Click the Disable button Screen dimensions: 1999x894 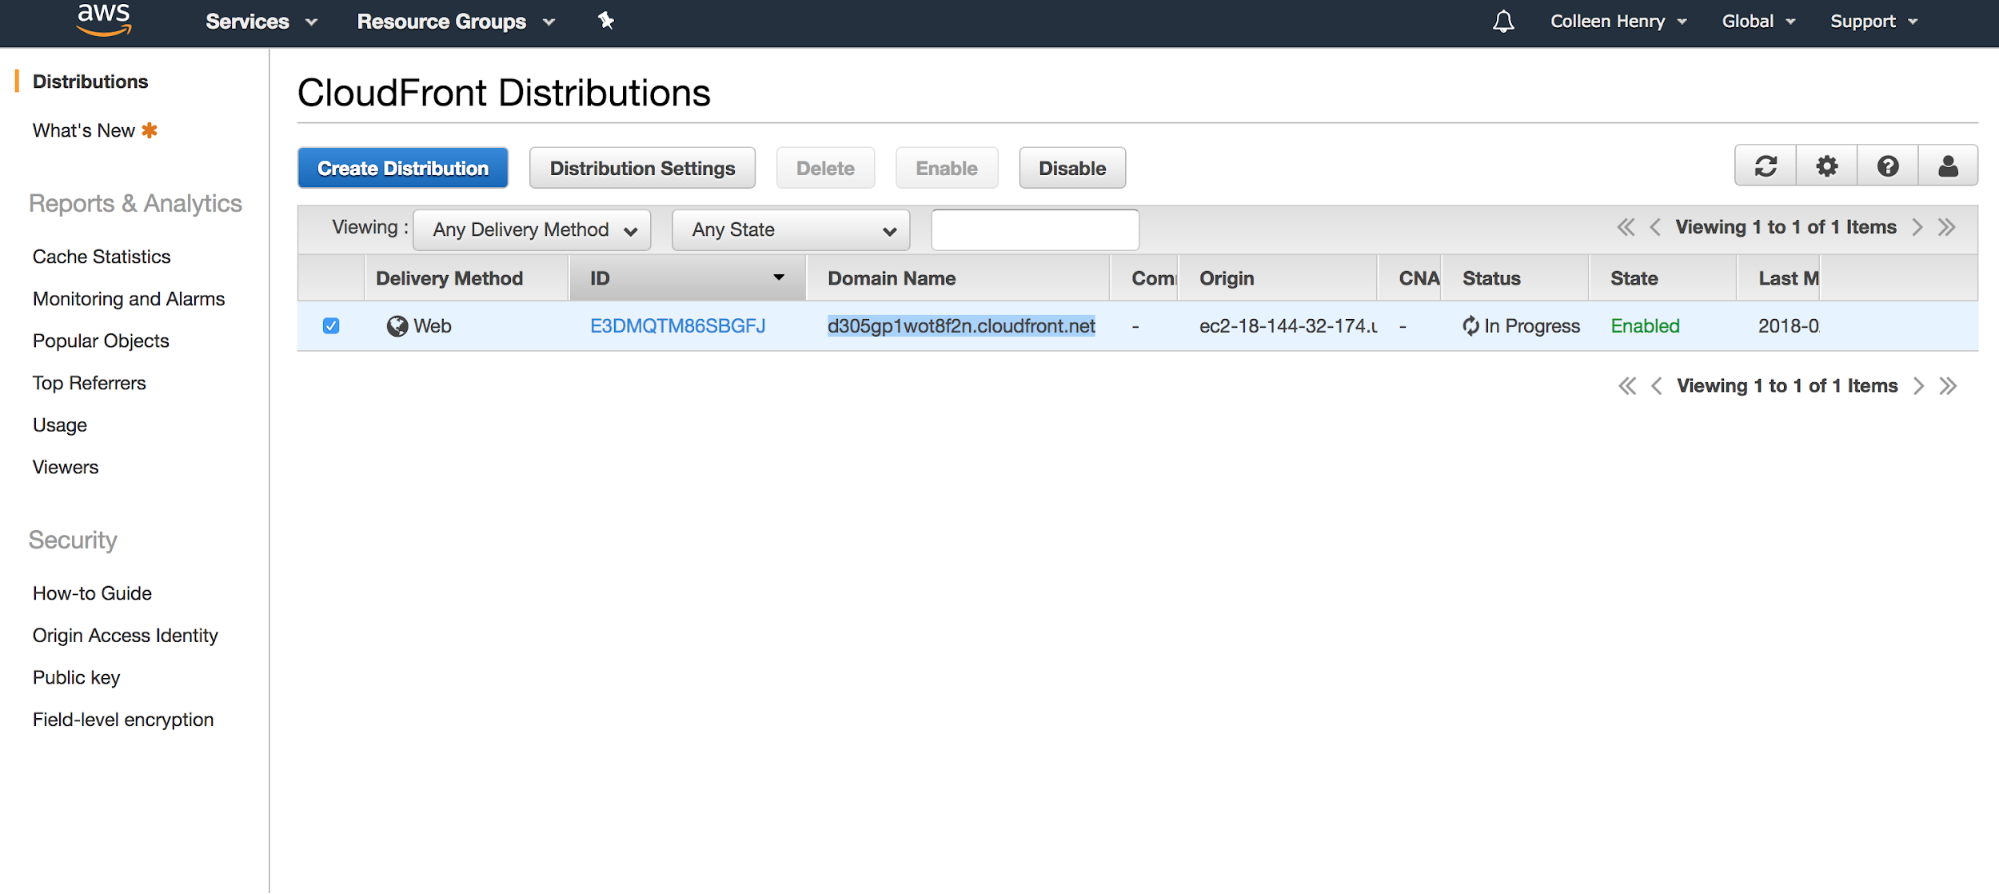[x=1072, y=168]
